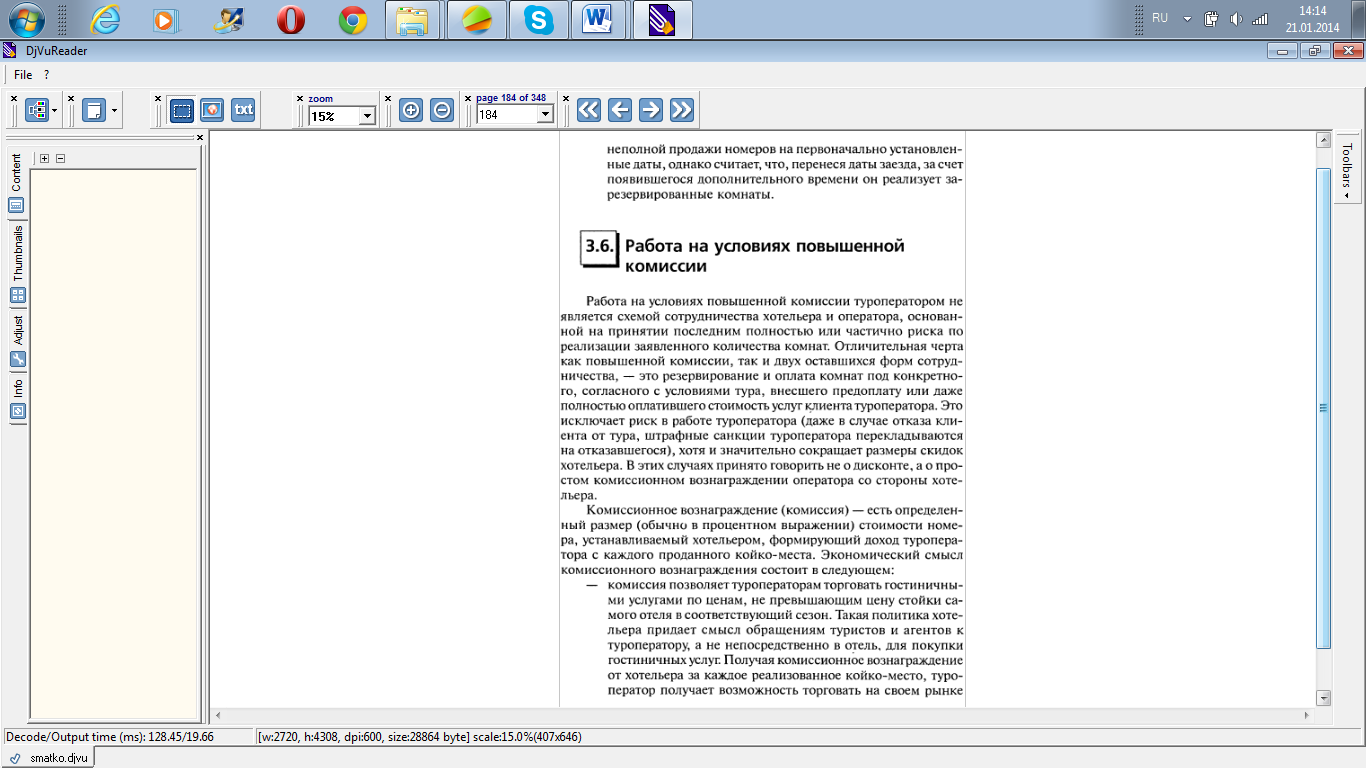1366x768 pixels.
Task: Open the page number 184 combo box
Action: pos(515,115)
